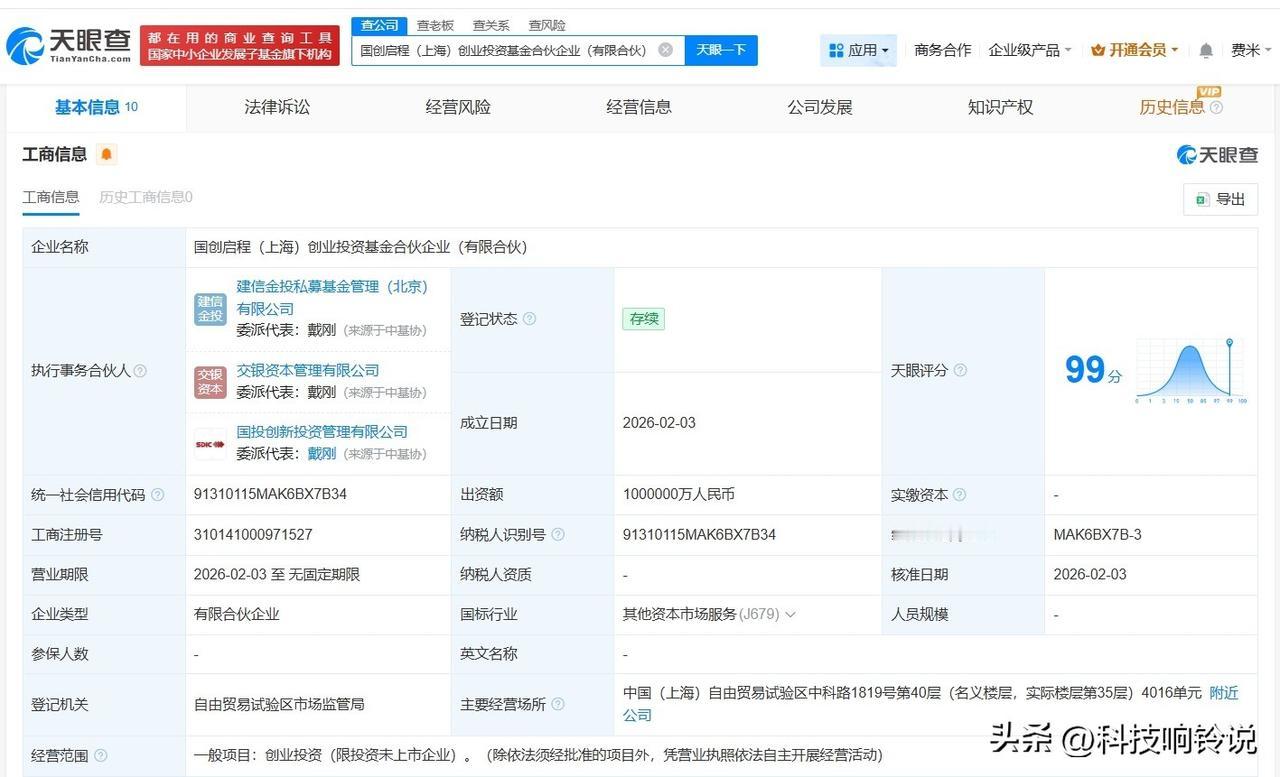1280x777 pixels.
Task: Switch to the 法律诉讼 tab
Action: point(277,107)
